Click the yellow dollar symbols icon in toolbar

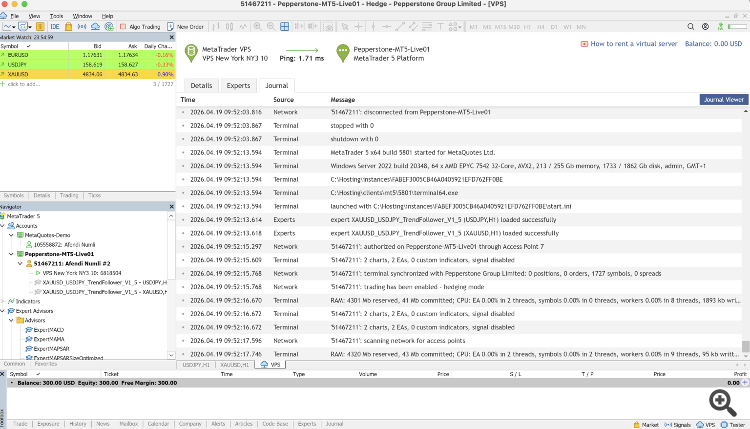[x=40, y=27]
